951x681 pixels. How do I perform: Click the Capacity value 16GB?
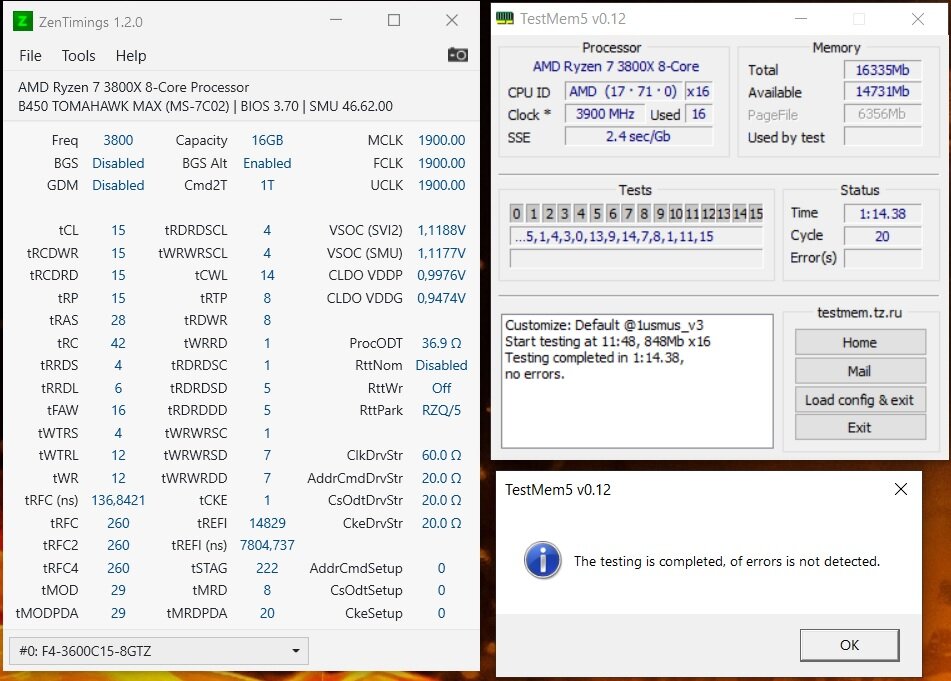[x=267, y=140]
